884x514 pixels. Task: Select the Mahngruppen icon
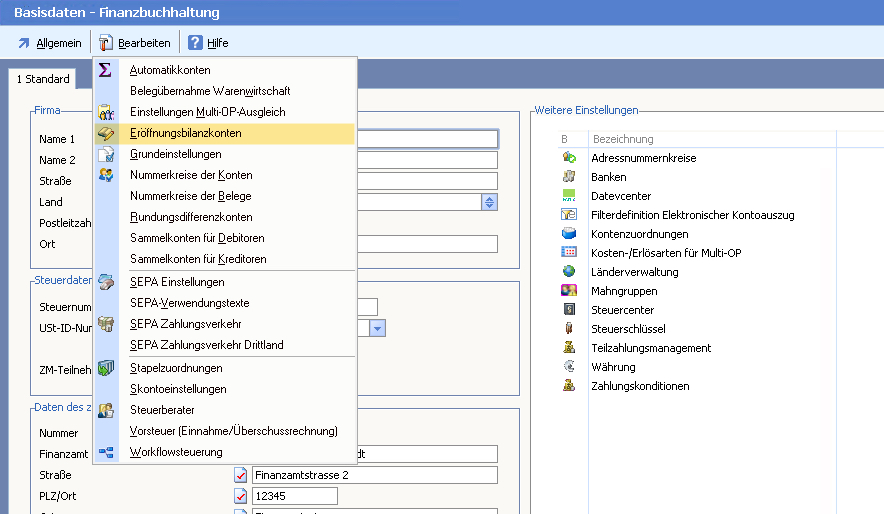click(x=569, y=291)
